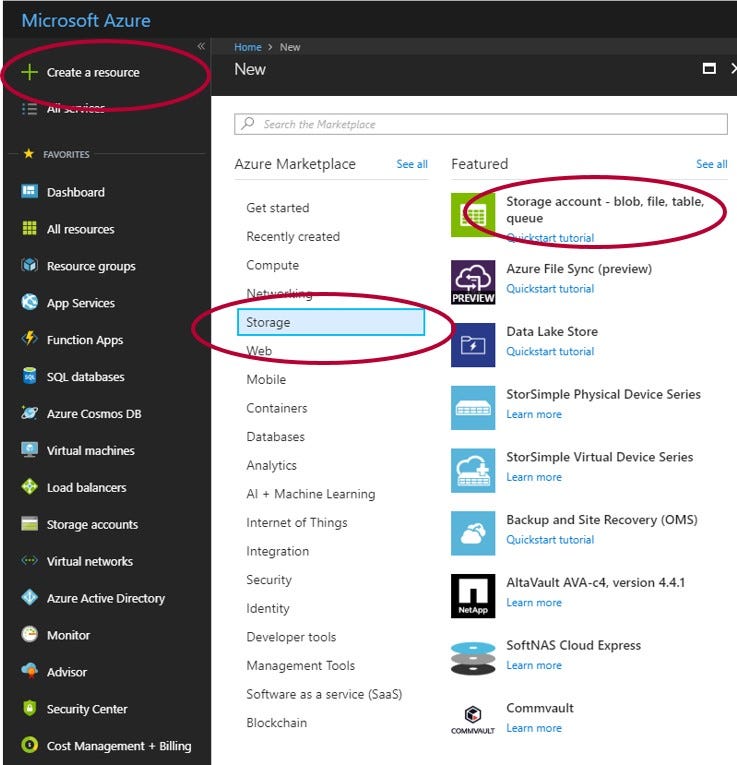Click the NetApp AltaVault icon
The width and height of the screenshot is (737, 765).
(x=473, y=596)
